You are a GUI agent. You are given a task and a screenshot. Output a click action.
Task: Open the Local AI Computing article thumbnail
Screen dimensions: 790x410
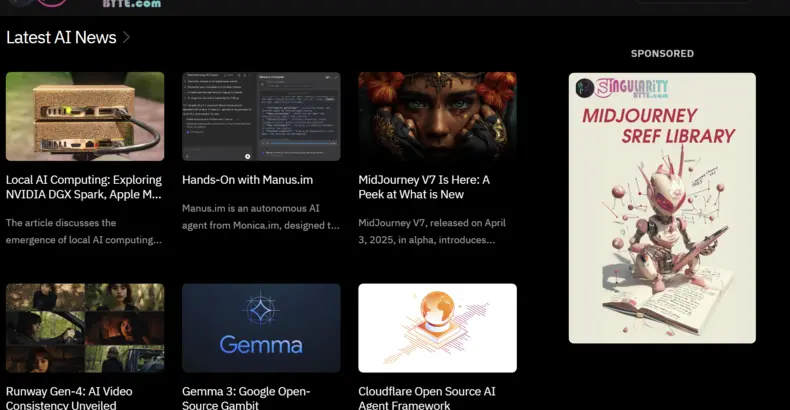click(x=85, y=116)
